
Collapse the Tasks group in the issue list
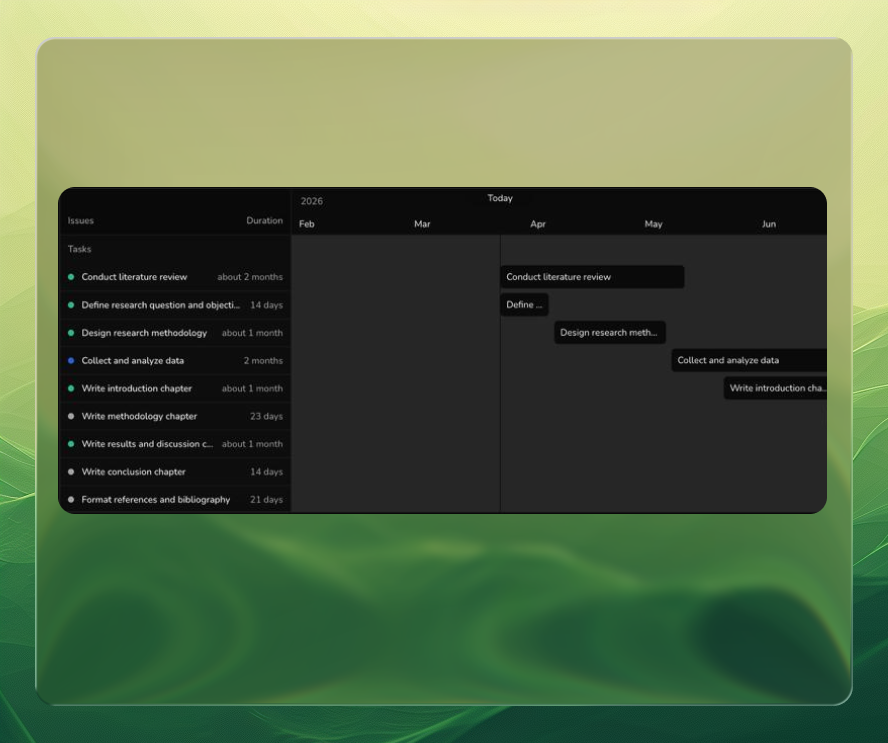click(x=79, y=249)
